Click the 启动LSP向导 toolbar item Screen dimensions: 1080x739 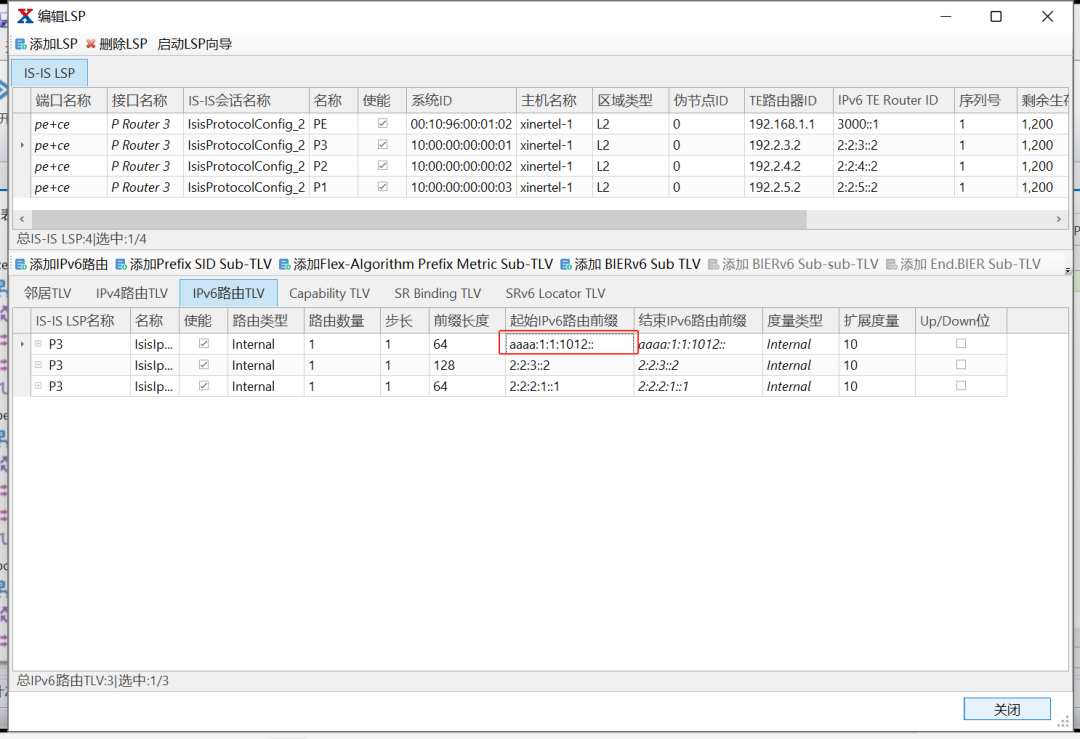tap(194, 45)
